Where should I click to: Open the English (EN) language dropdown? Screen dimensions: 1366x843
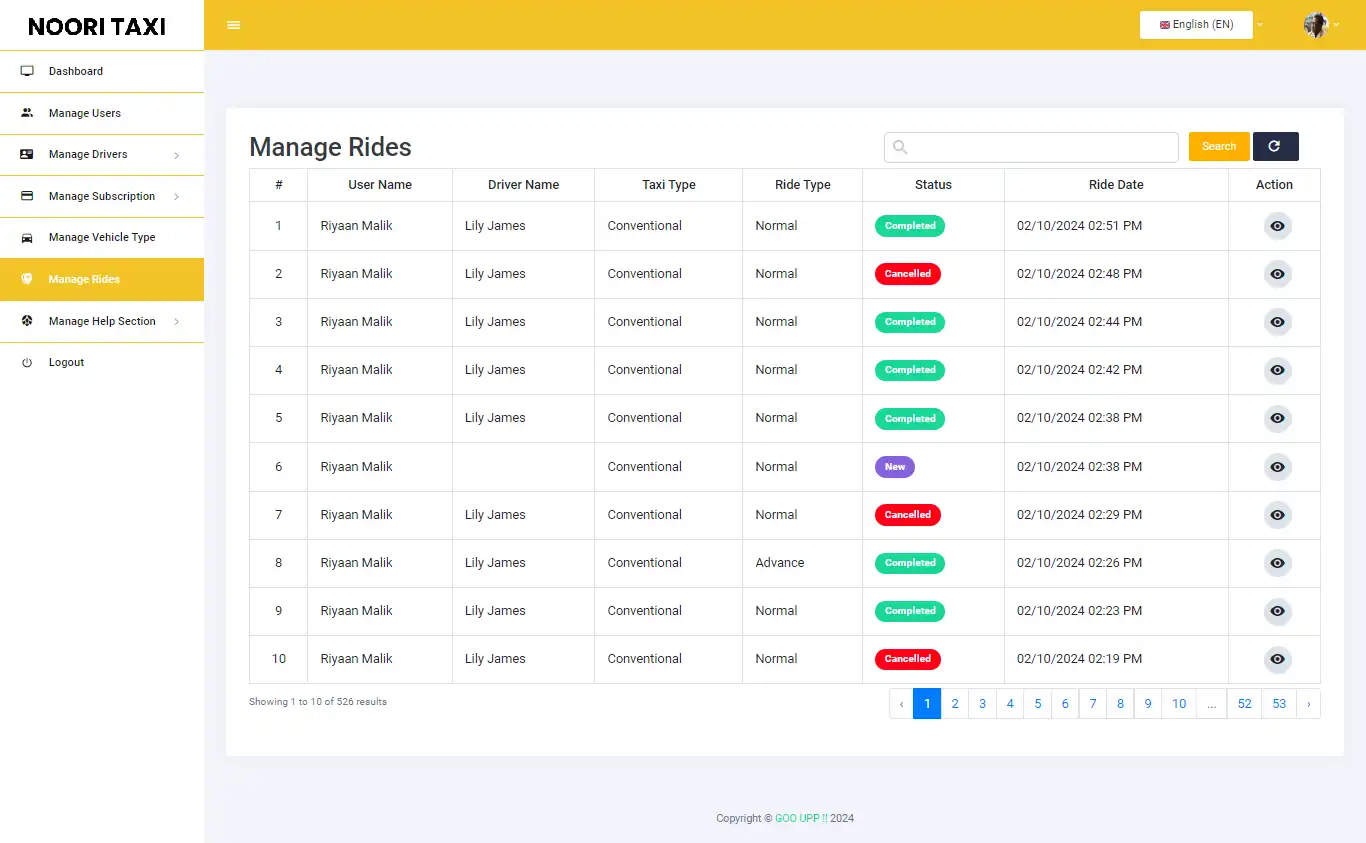coord(1196,24)
